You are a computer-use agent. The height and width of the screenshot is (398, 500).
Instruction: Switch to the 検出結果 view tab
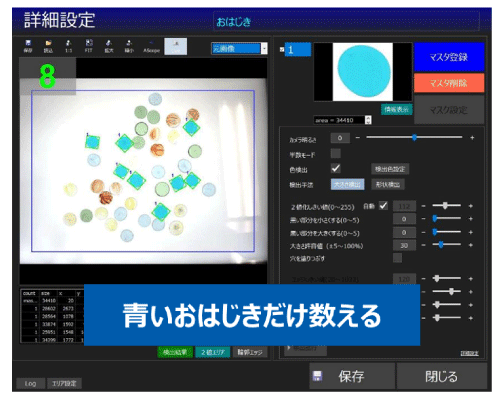175,352
